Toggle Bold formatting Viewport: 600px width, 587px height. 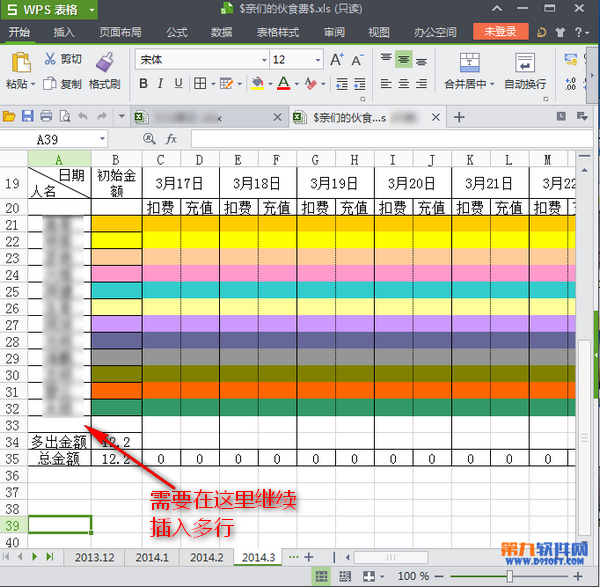pyautogui.click(x=142, y=84)
